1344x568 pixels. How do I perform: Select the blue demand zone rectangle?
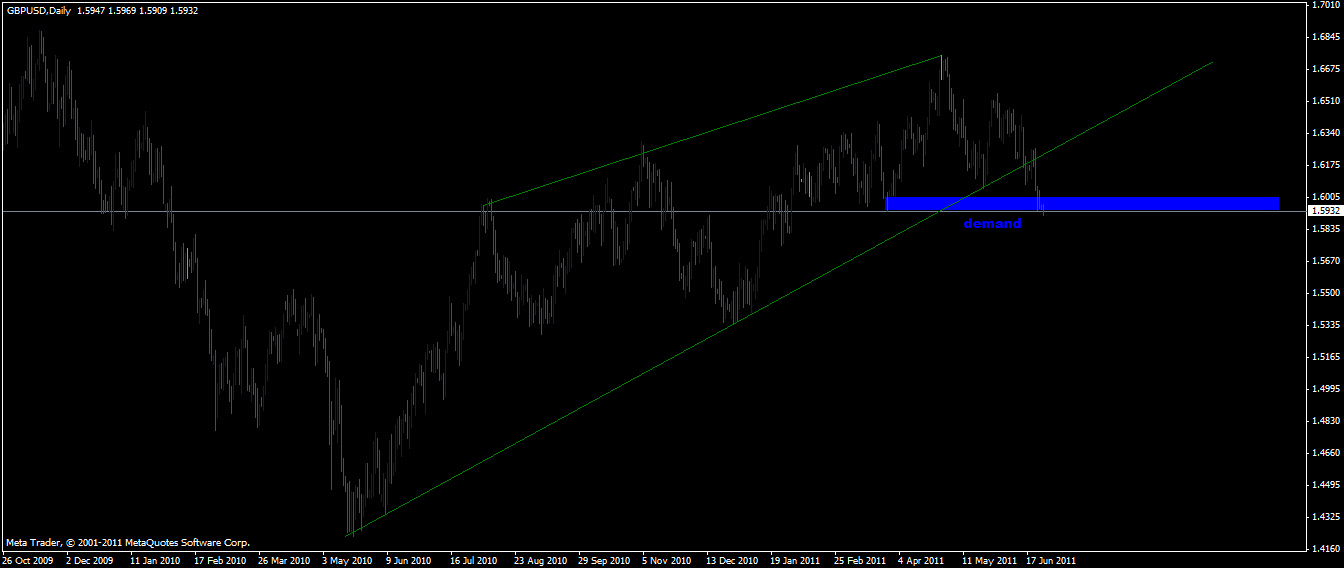coord(1083,204)
